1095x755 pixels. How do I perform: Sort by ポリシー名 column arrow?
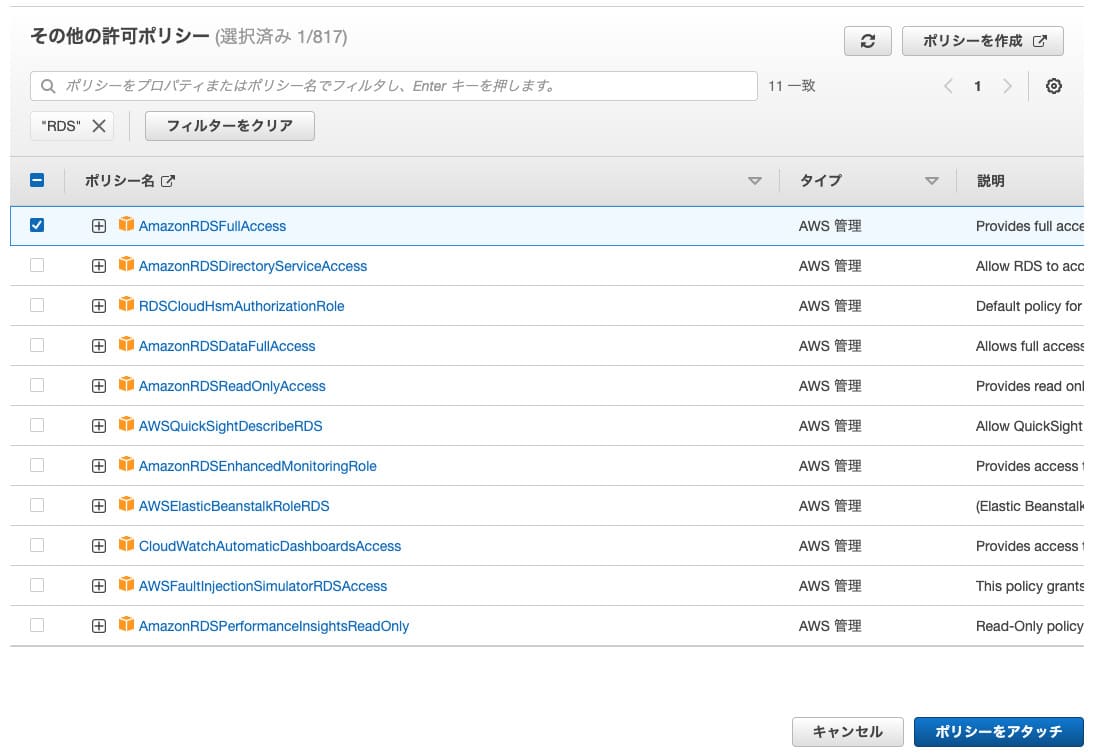pyautogui.click(x=755, y=181)
